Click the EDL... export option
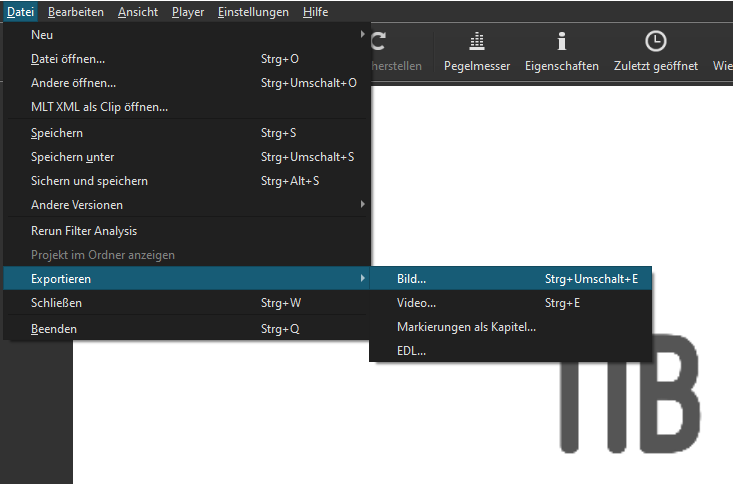This screenshot has height=484, width=733. point(411,351)
